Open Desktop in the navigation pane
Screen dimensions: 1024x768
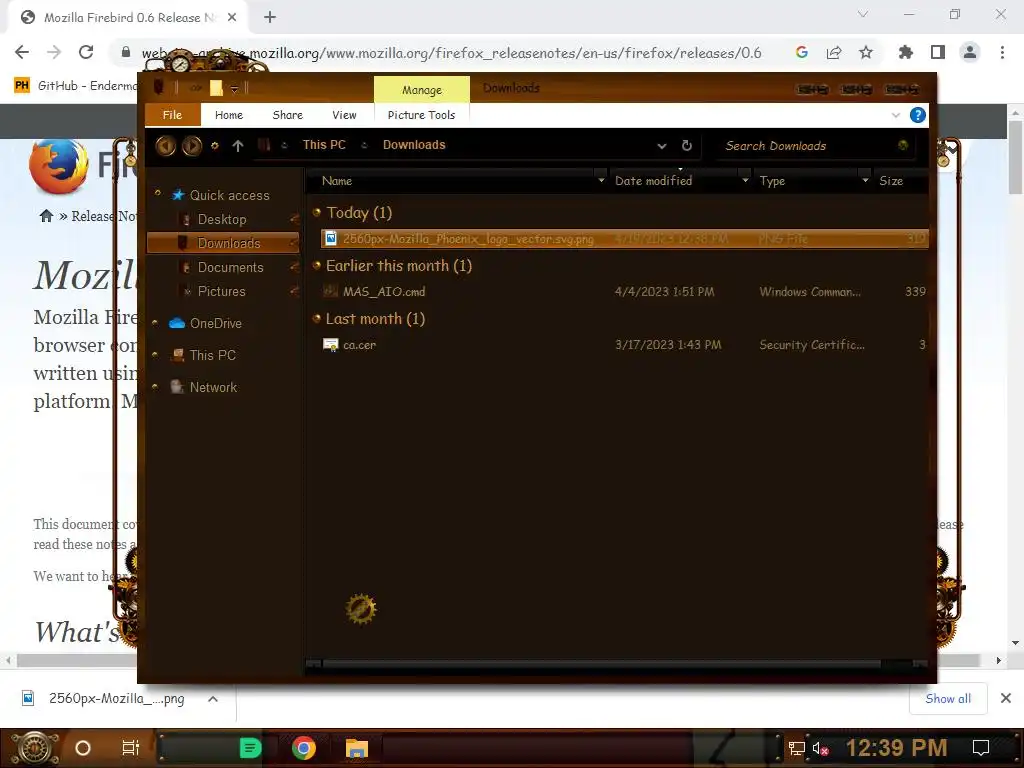tap(222, 219)
